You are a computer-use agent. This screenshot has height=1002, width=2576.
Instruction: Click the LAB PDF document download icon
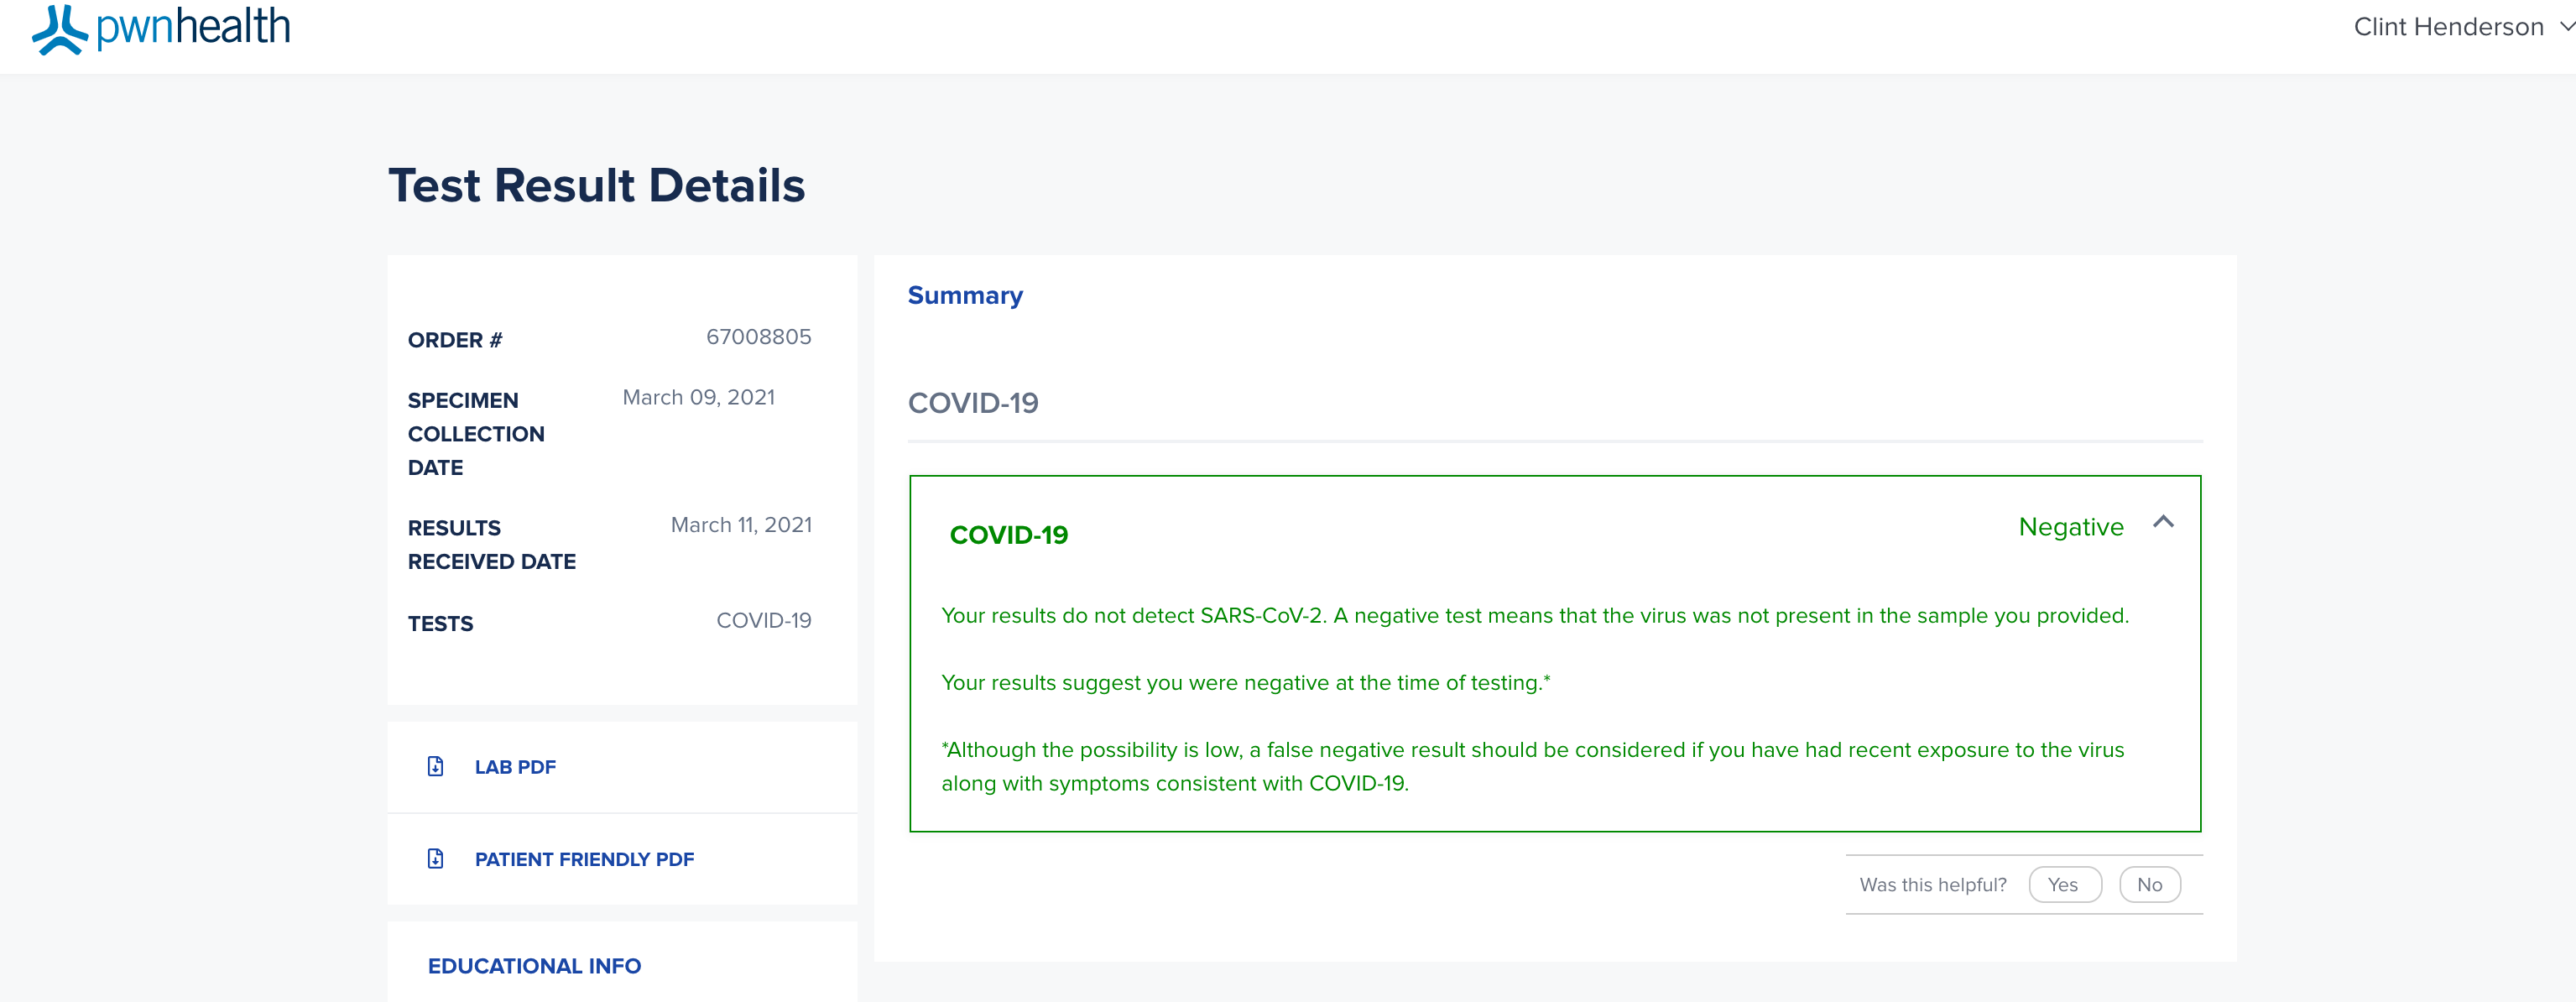coord(435,766)
